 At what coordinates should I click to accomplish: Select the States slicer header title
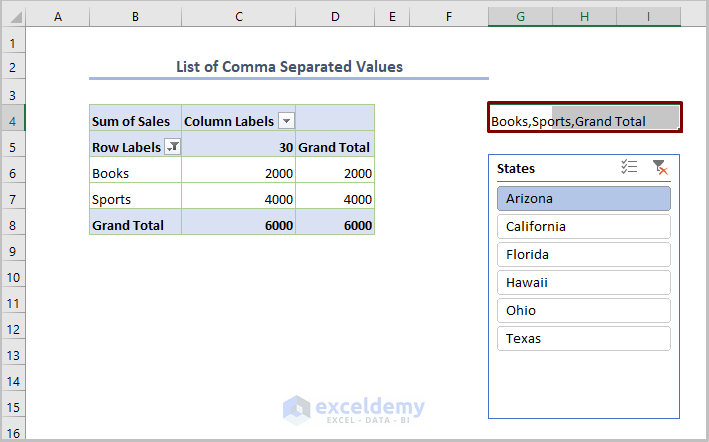pyautogui.click(x=516, y=168)
